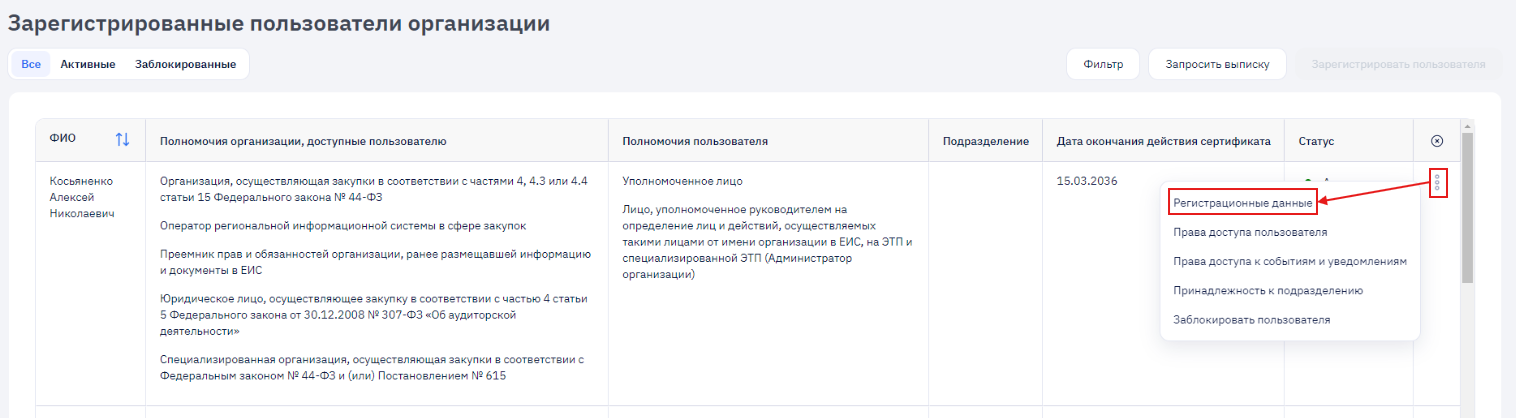Click the Подразделение column header
This screenshot has width=1516, height=418.
[x=986, y=141]
